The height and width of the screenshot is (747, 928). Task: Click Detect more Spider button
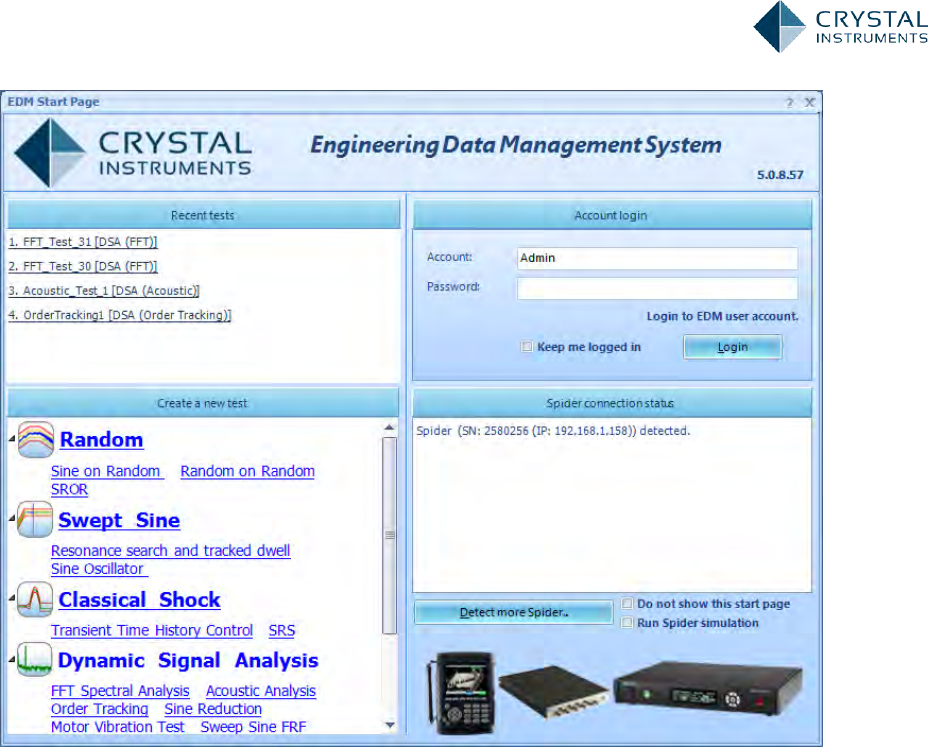514,613
